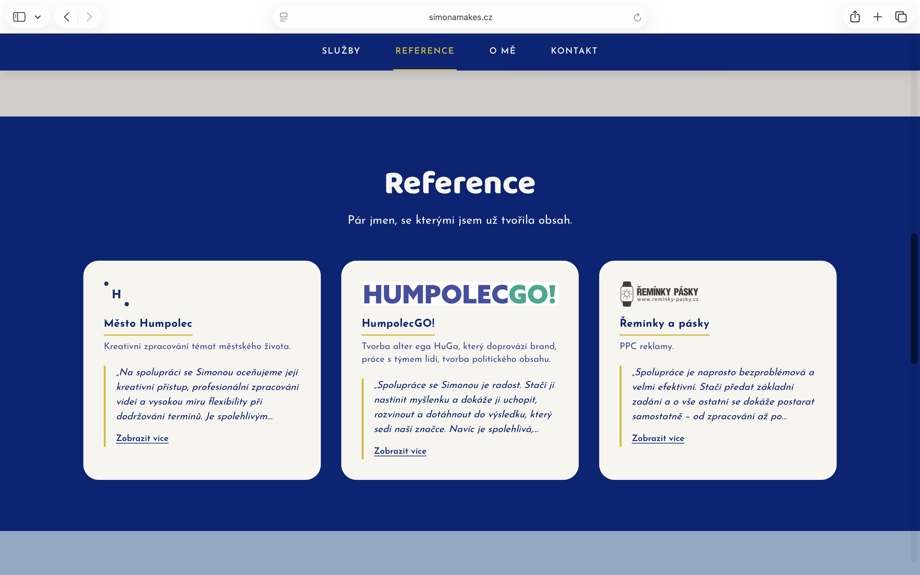Click the HUMPOLECGO! logo image
The image size is (920, 575).
point(460,294)
